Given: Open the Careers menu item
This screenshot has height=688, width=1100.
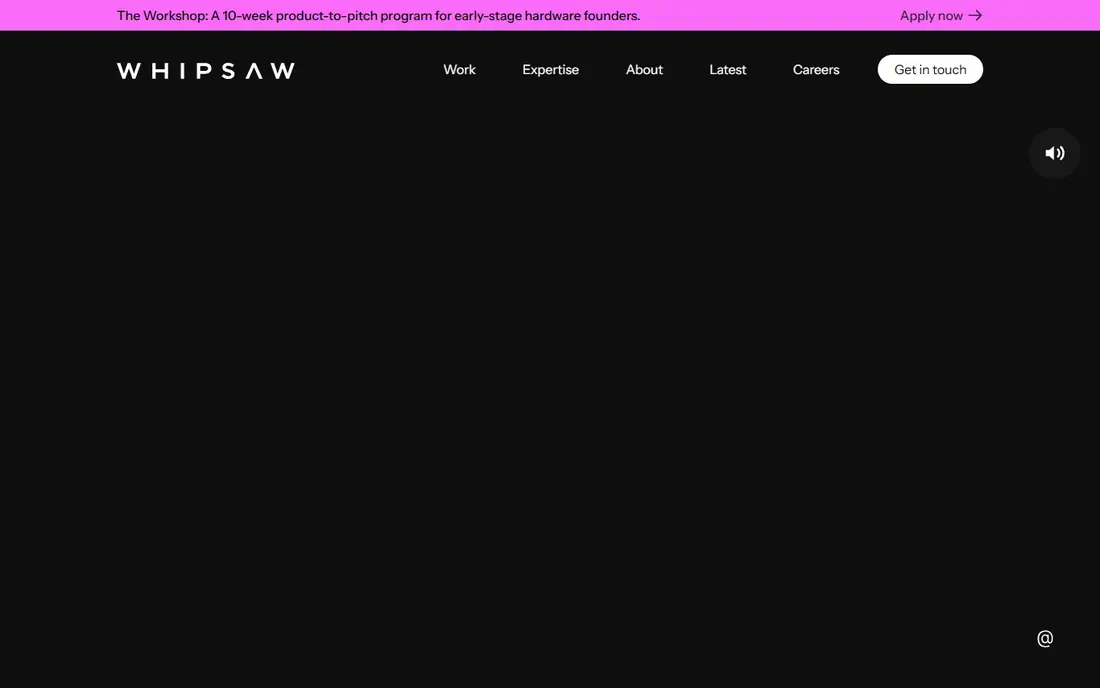Looking at the screenshot, I should tap(816, 69).
